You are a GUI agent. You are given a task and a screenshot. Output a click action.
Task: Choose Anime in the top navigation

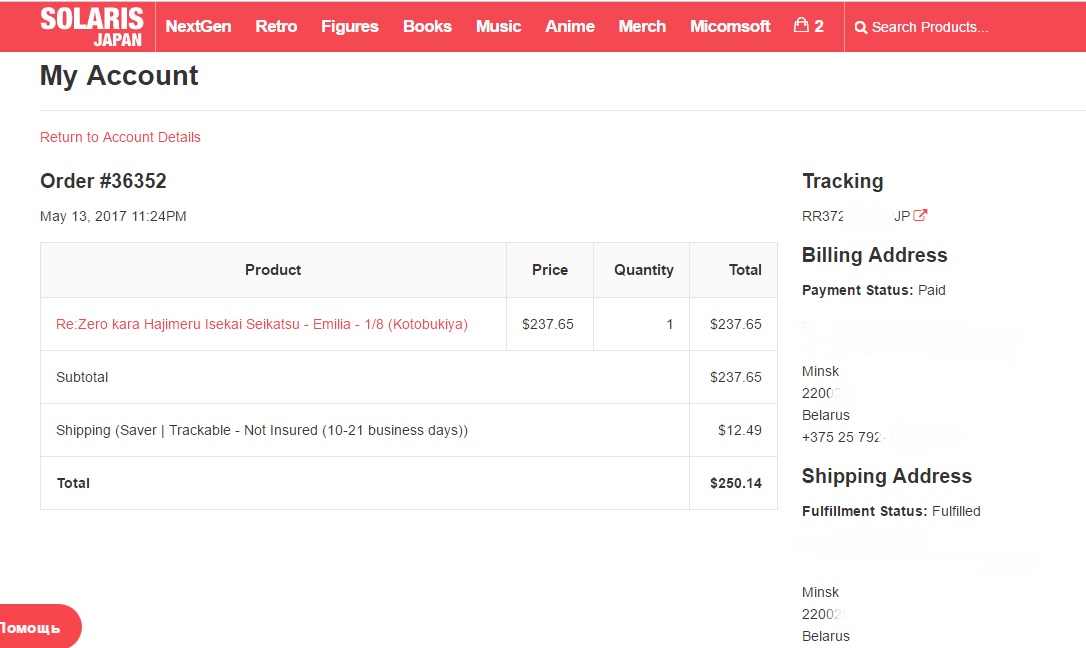pyautogui.click(x=570, y=27)
